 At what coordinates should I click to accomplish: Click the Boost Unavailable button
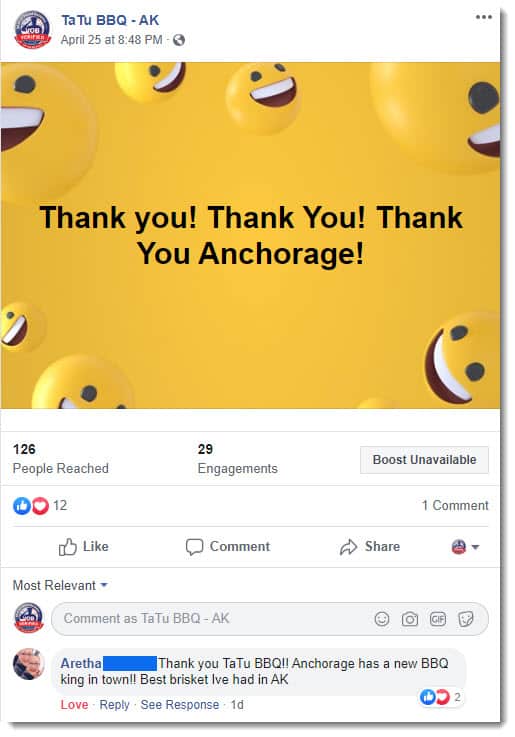pos(424,460)
